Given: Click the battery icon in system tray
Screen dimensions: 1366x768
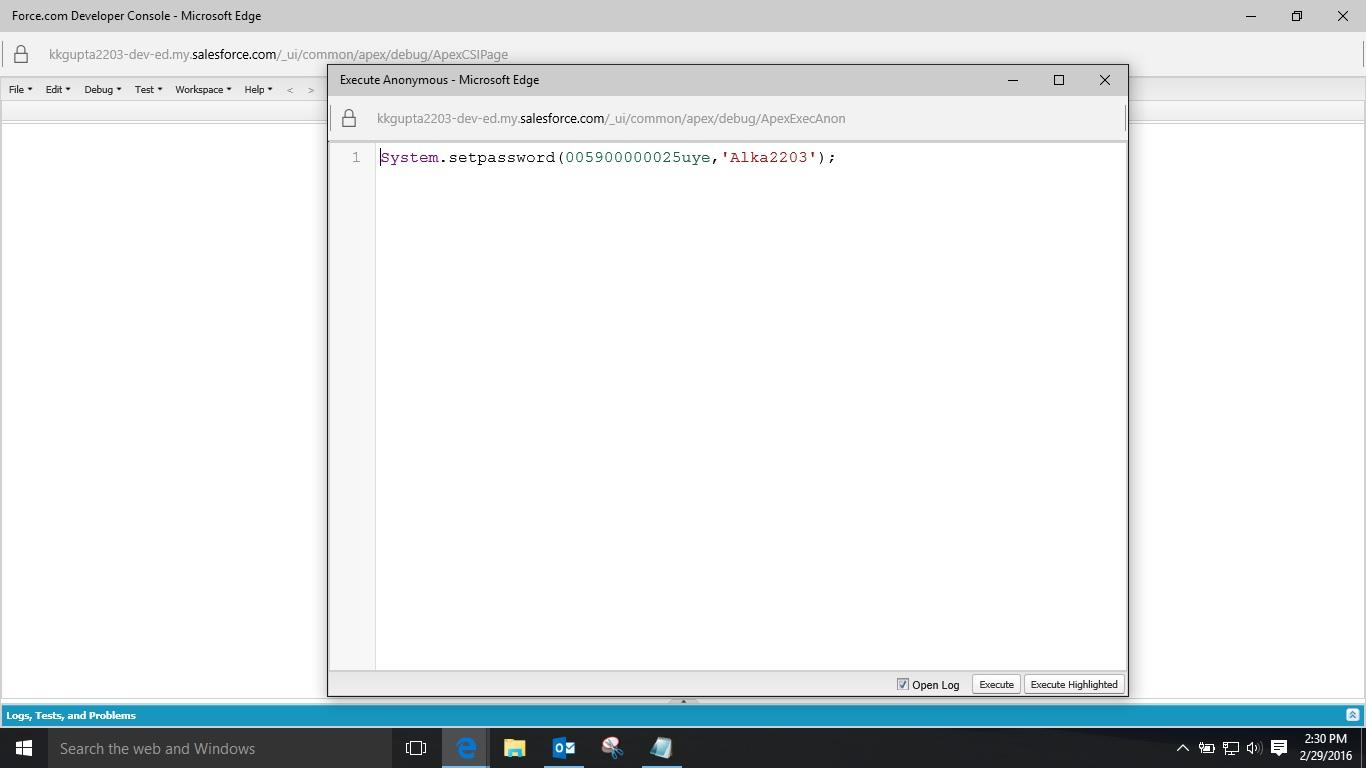Looking at the screenshot, I should [1207, 748].
